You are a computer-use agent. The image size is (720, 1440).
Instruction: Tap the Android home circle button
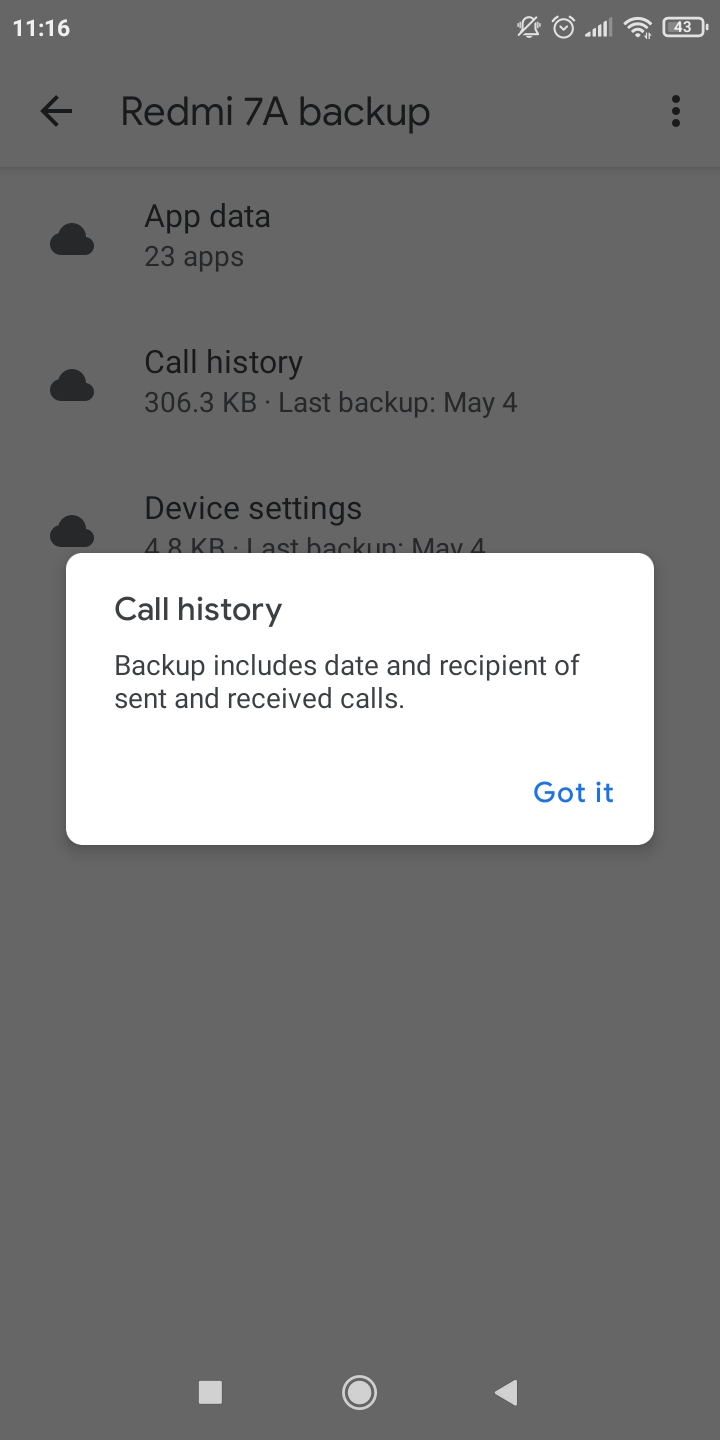pos(359,1392)
